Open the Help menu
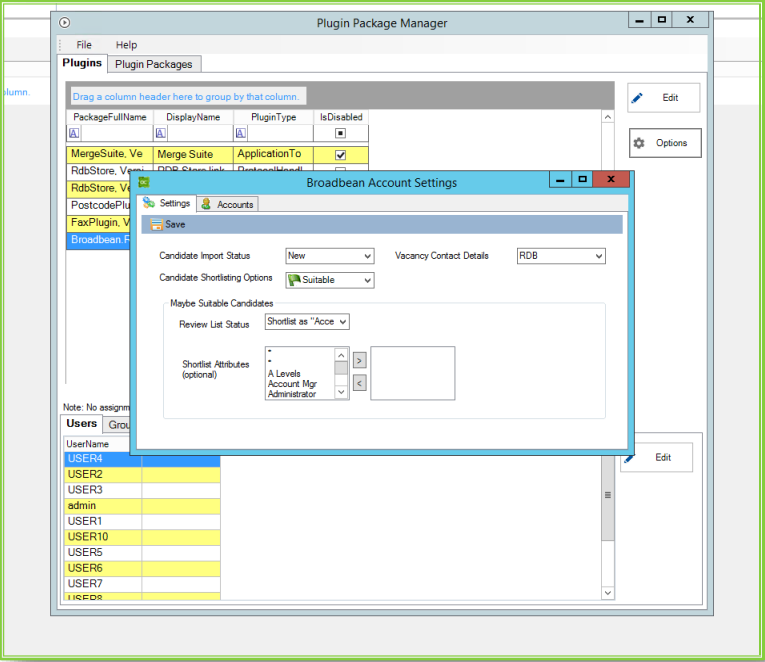The image size is (765, 662). (126, 45)
